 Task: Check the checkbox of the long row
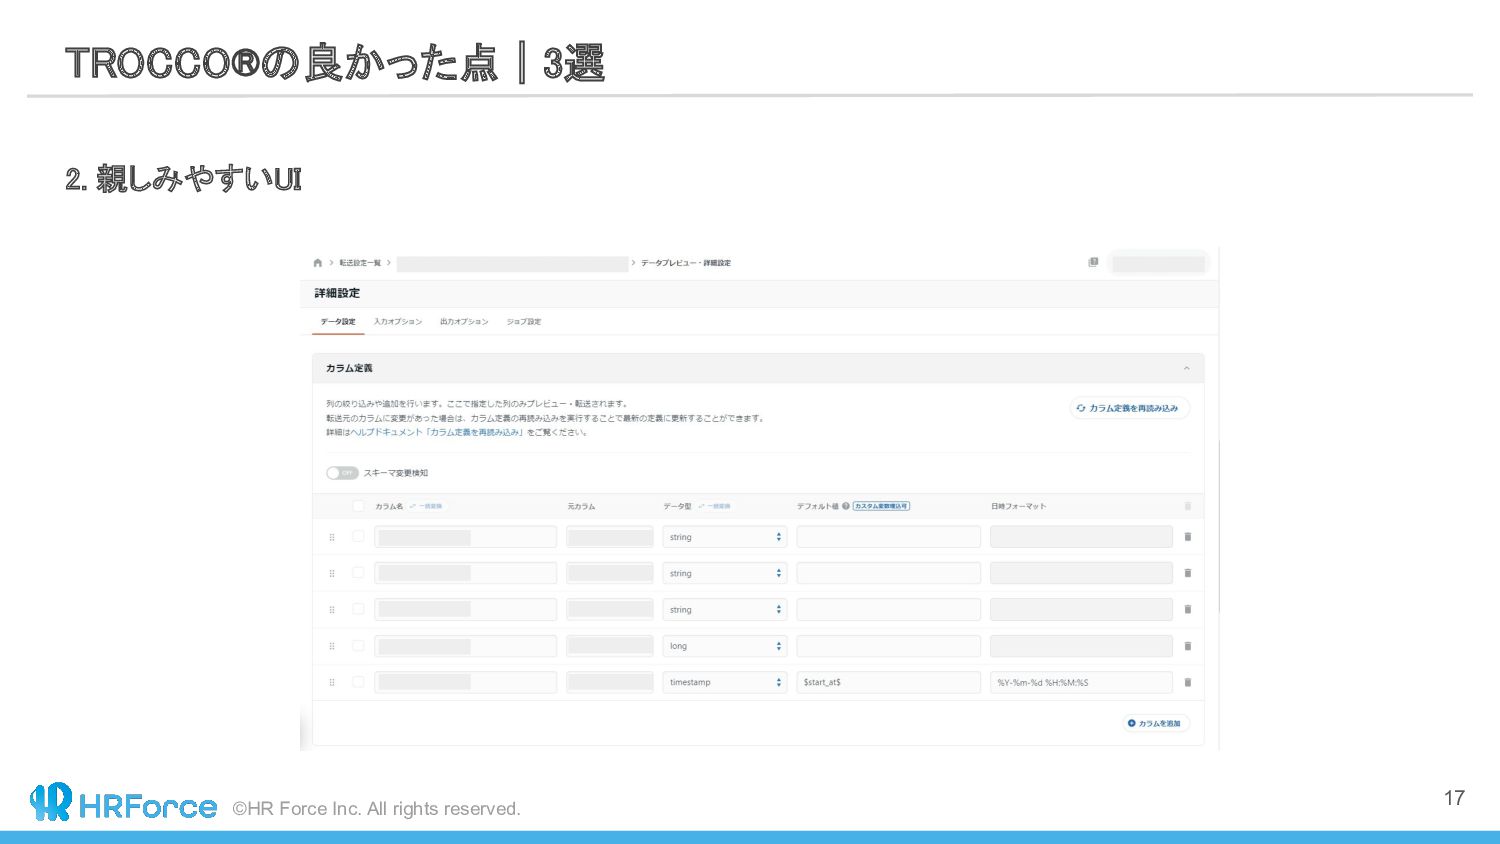(358, 646)
